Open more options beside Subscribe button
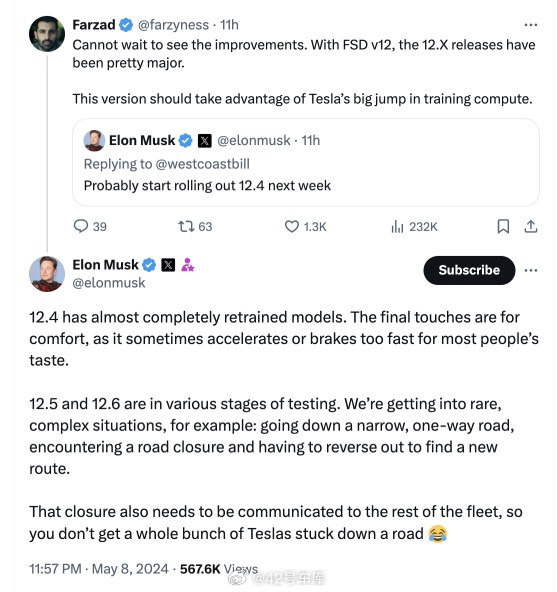The image size is (557, 592). pyautogui.click(x=531, y=270)
